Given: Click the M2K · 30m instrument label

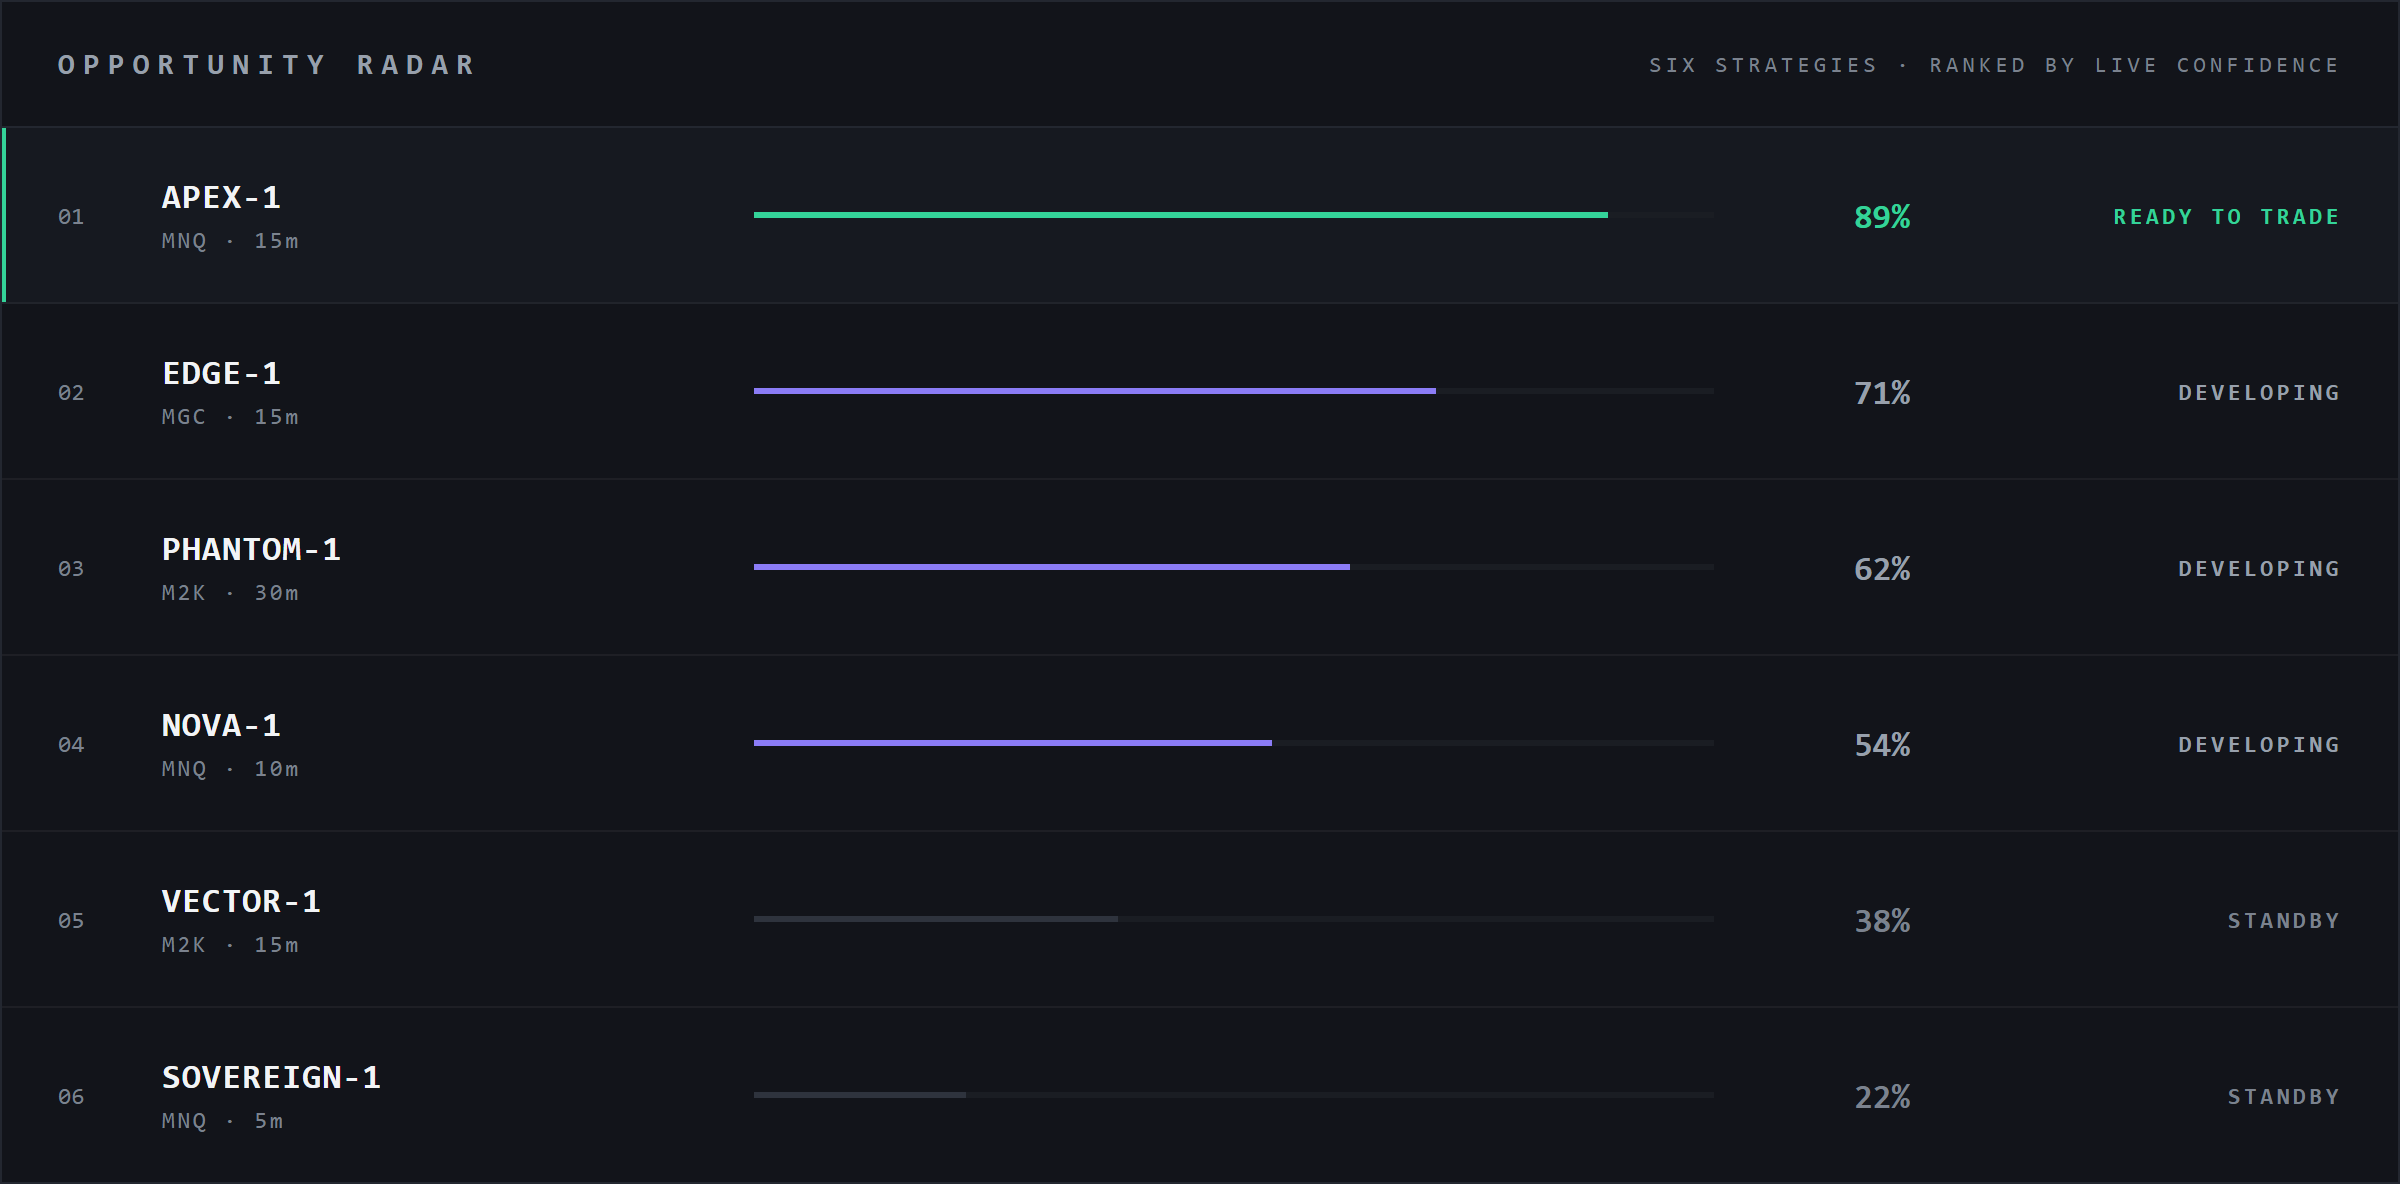Looking at the screenshot, I should [230, 593].
